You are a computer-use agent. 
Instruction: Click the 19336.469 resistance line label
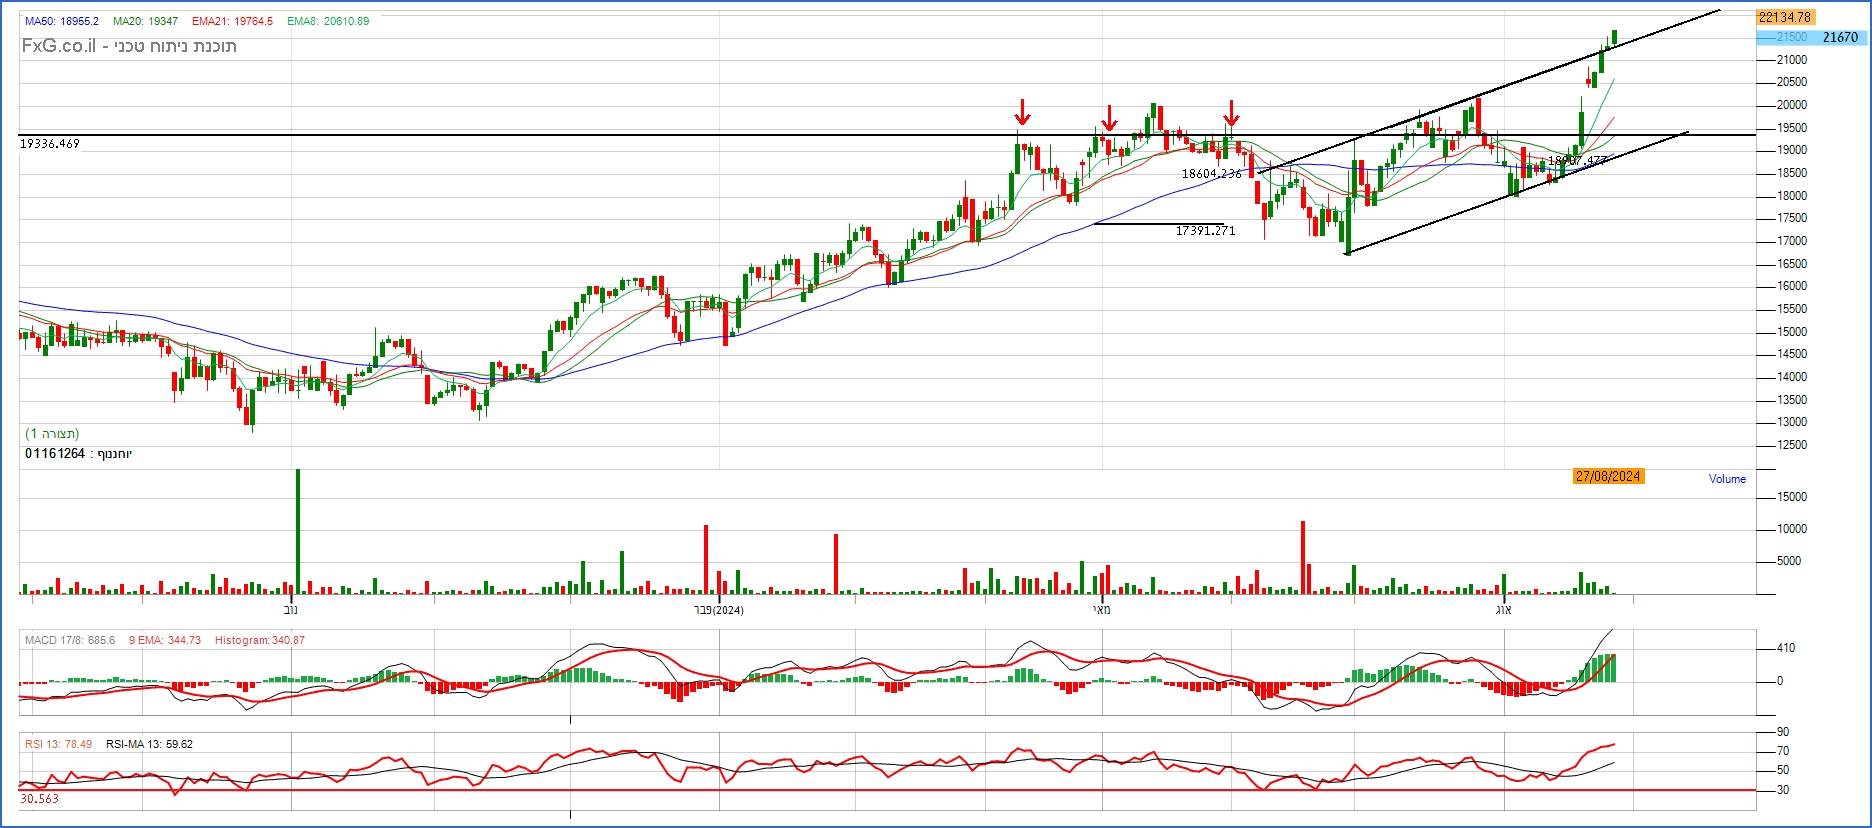(50, 144)
